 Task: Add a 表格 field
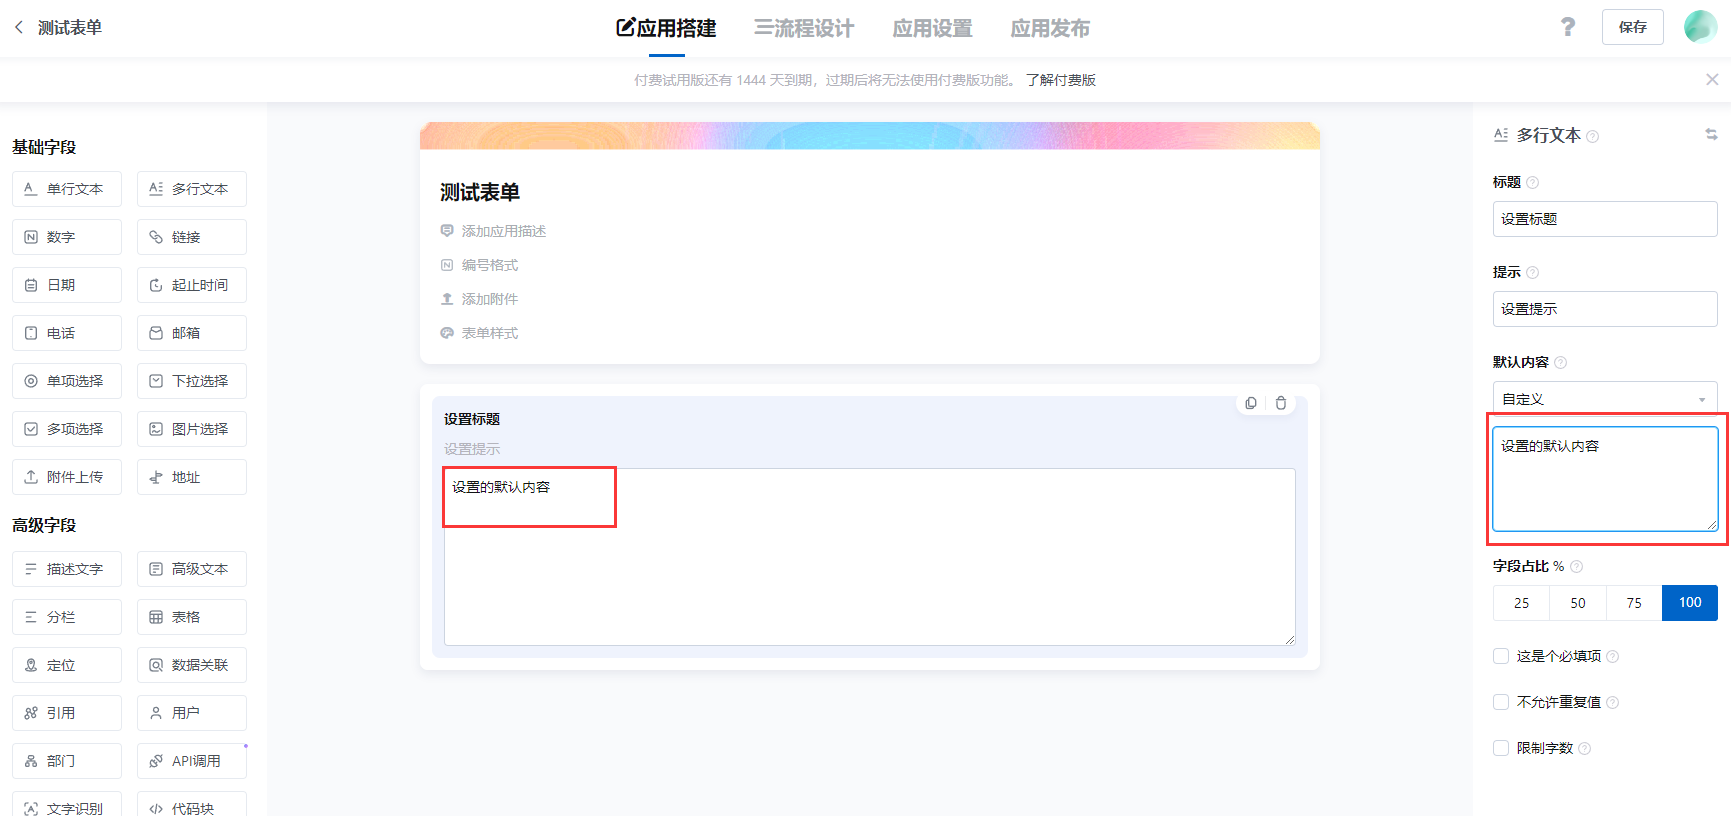coord(192,617)
